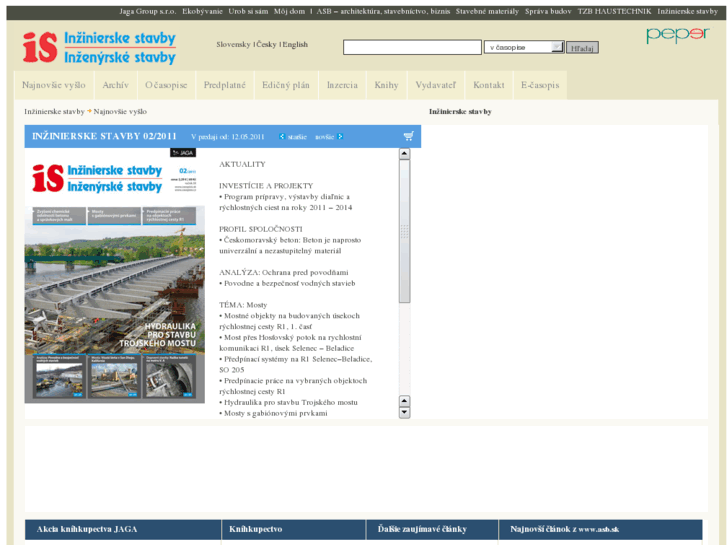This screenshot has width=727, height=545.
Task: Click the Peper logo
Action: tap(676, 36)
